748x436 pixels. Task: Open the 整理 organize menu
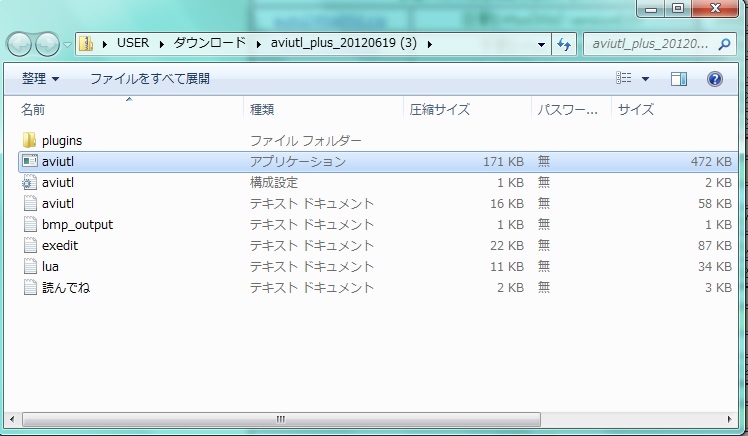pos(41,79)
